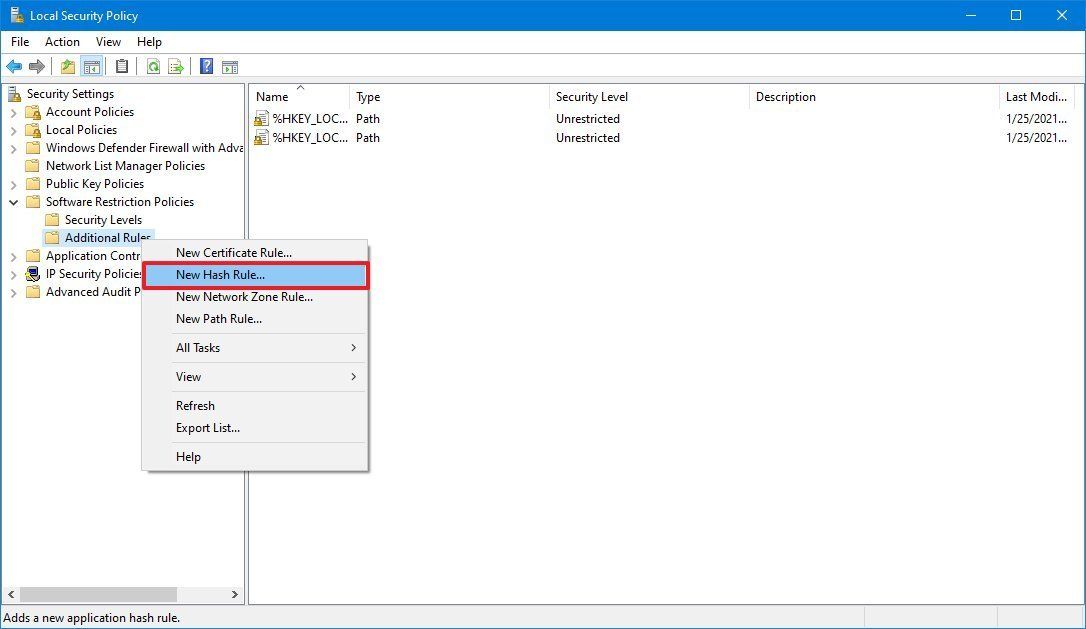Screen dimensions: 1086x629
Task: Click the Security Settings root node icon
Action: click(15, 94)
